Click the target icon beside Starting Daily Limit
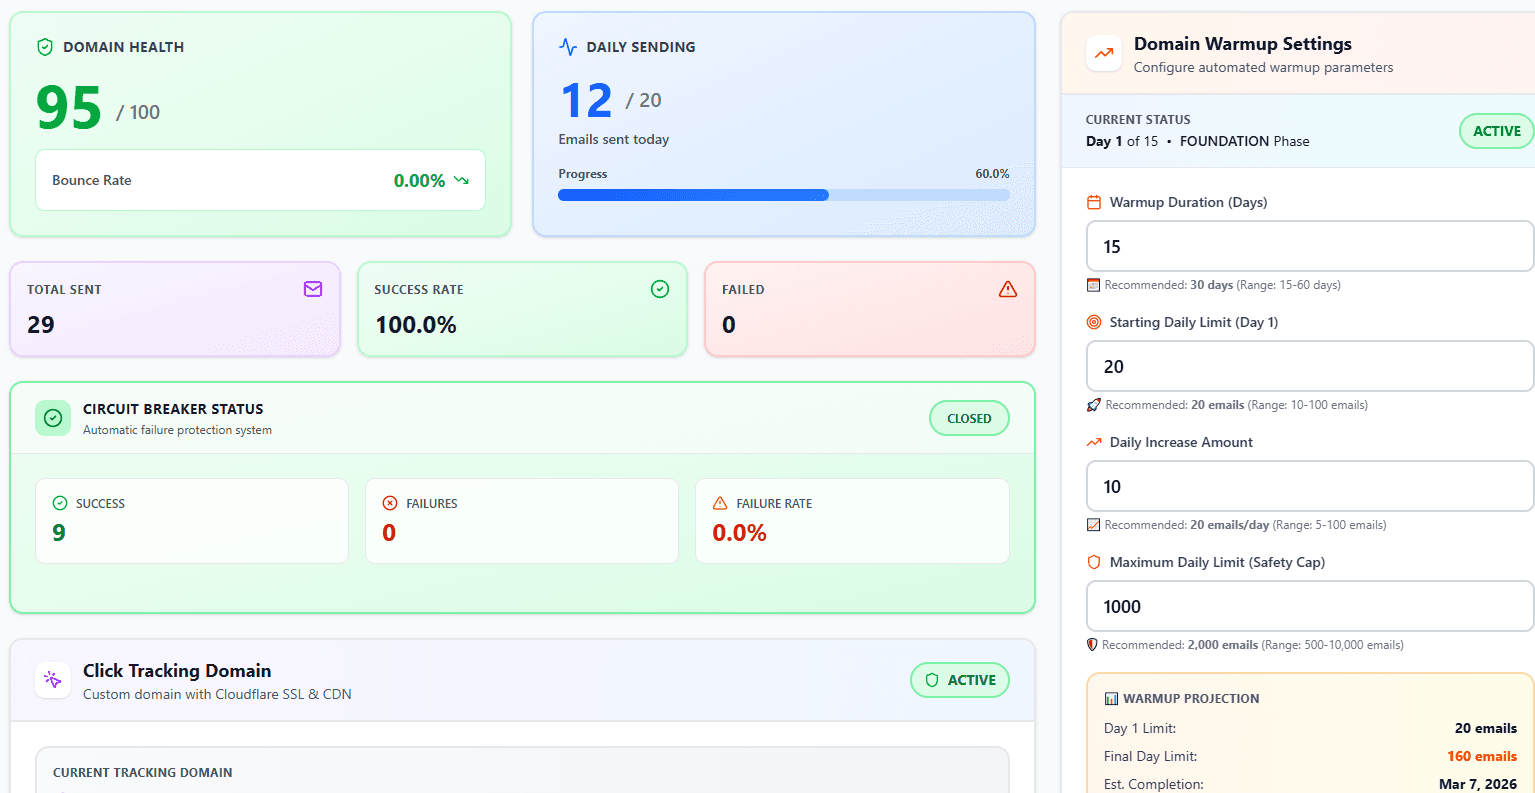The height and width of the screenshot is (793, 1535). 1093,322
